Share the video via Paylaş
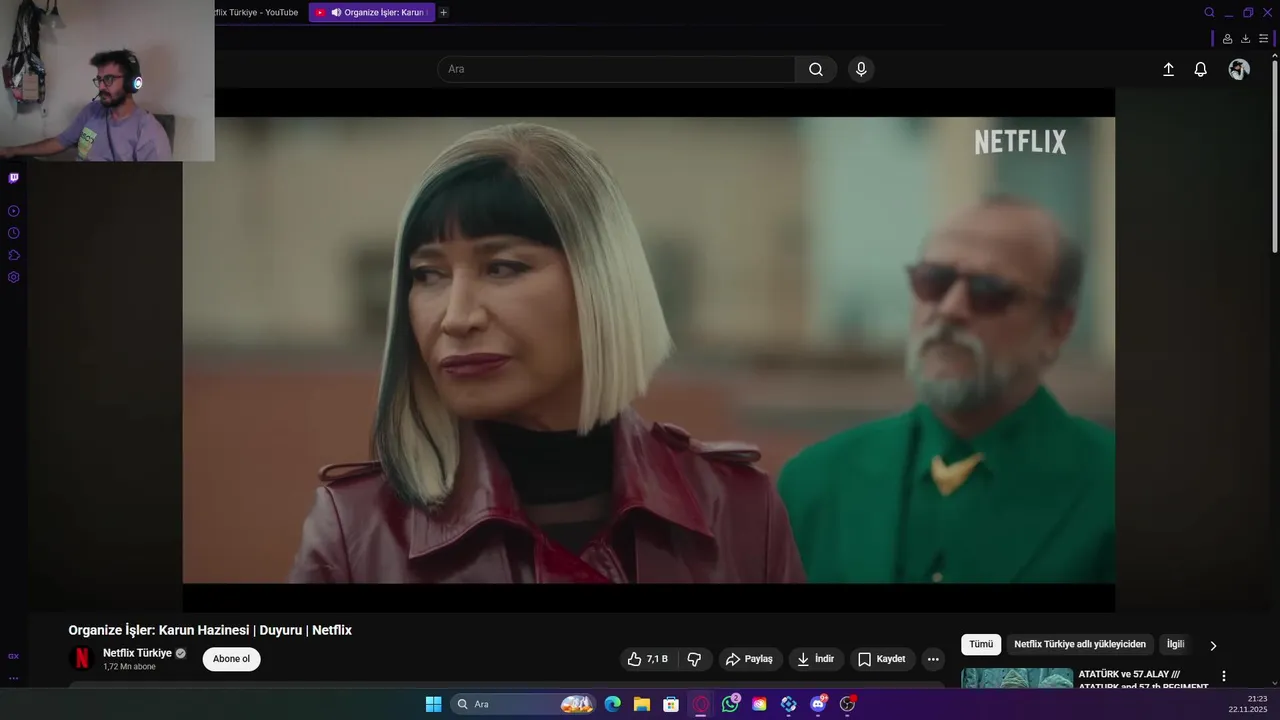 coord(749,659)
